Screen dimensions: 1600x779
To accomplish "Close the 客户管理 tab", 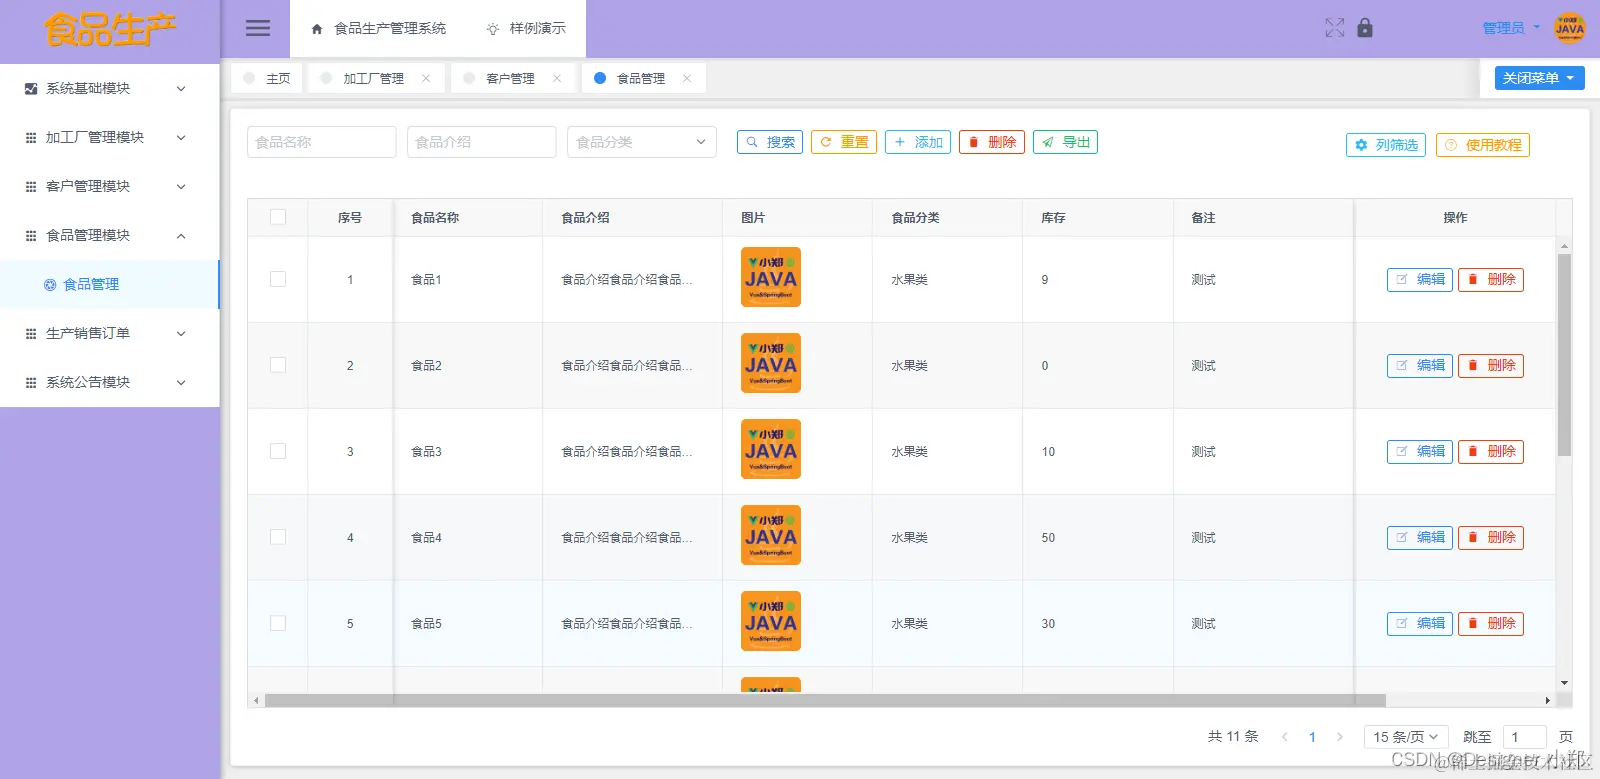I will (557, 78).
